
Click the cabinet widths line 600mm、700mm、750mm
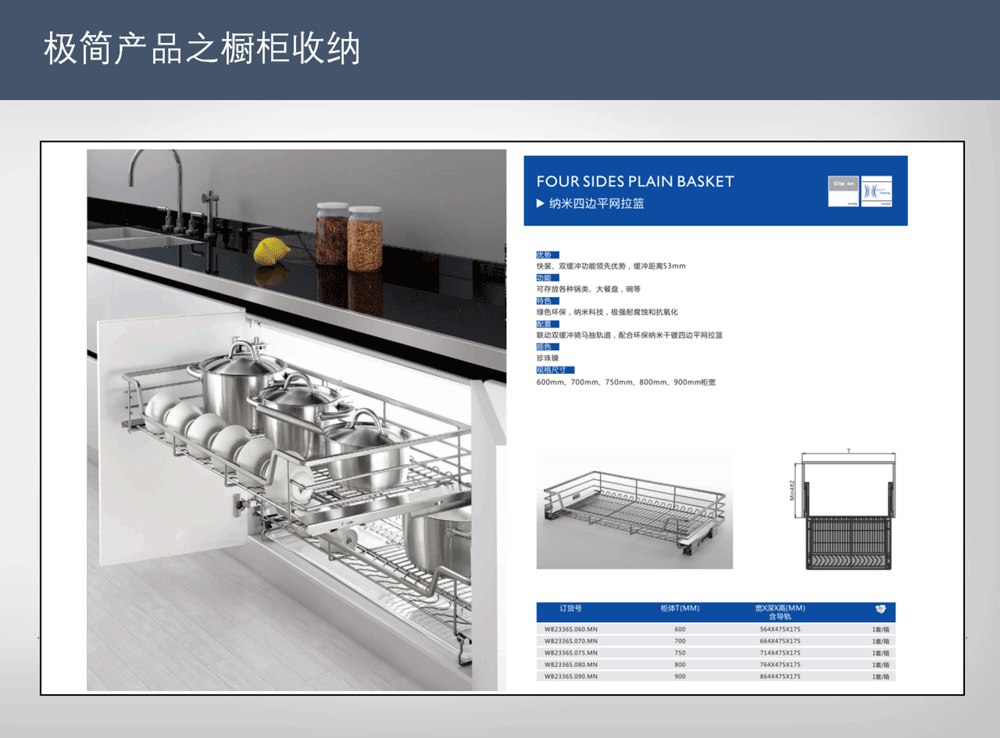point(626,382)
